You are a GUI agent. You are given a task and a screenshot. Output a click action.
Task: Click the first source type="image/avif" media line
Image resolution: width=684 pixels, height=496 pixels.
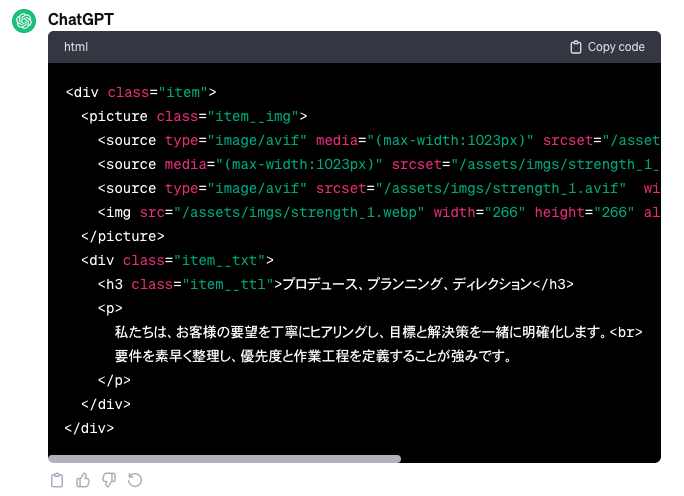click(x=379, y=140)
